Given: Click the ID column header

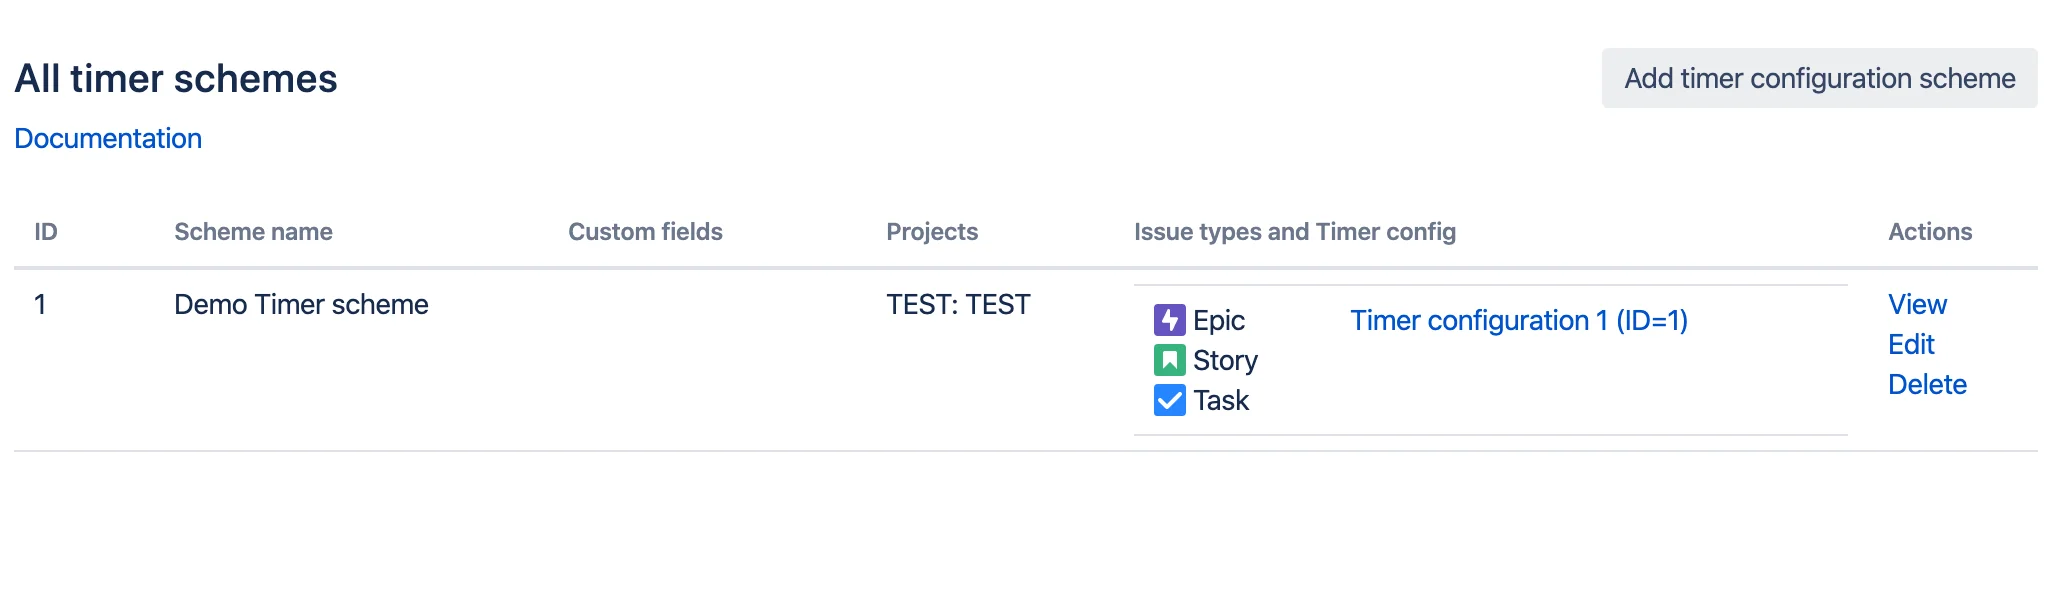Looking at the screenshot, I should 46,232.
